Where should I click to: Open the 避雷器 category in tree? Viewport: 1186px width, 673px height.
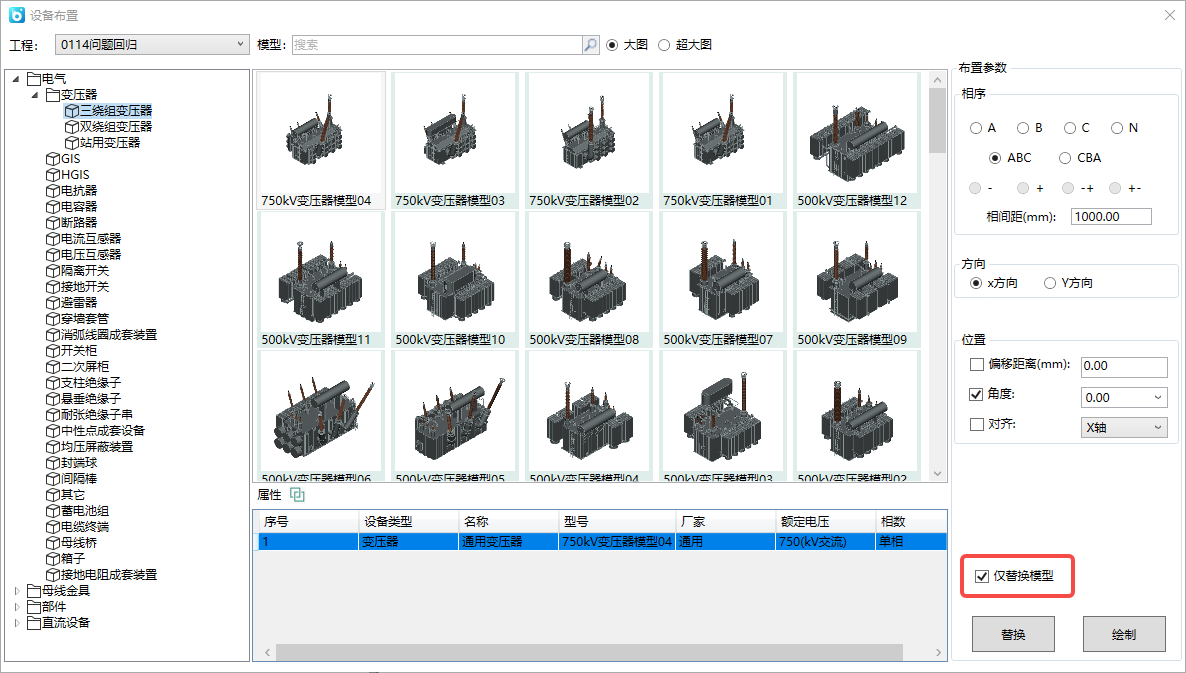(x=78, y=303)
